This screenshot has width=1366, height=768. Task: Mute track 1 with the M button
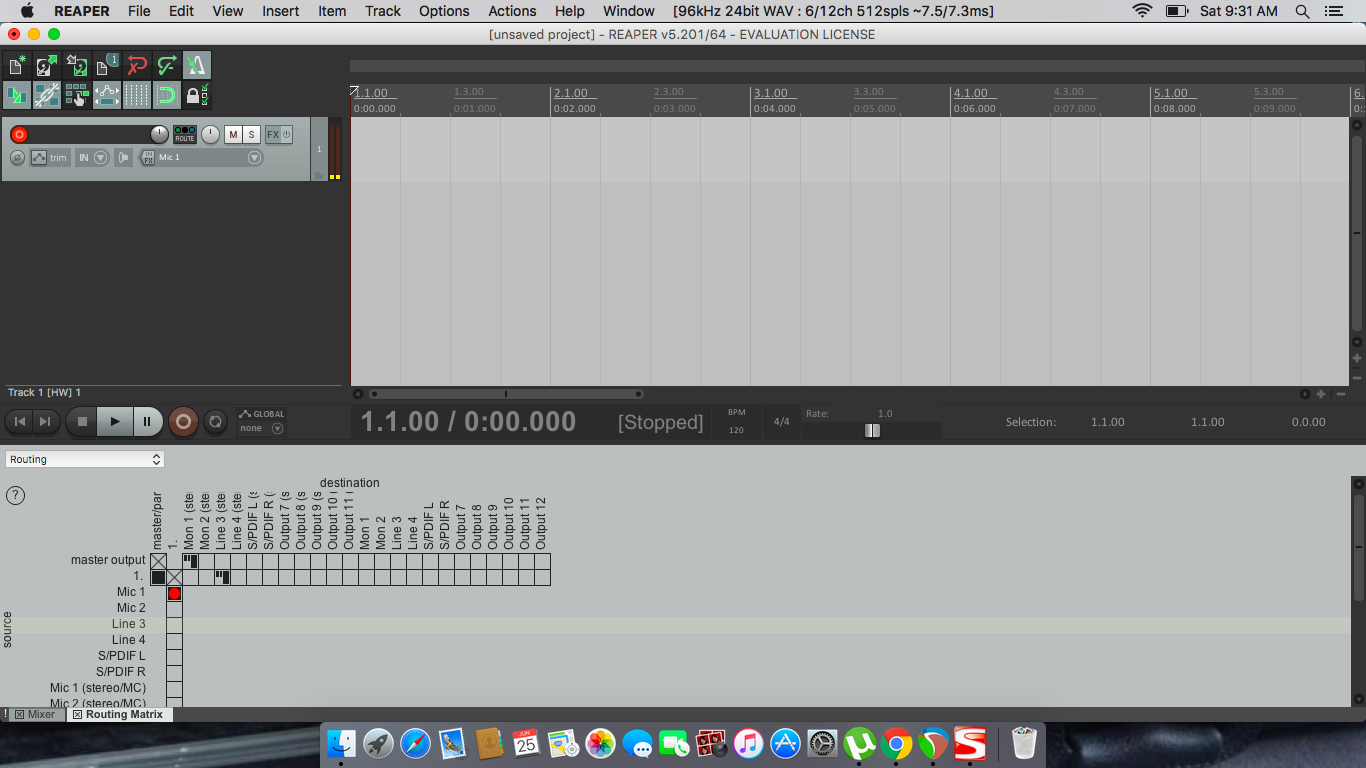[x=233, y=135]
